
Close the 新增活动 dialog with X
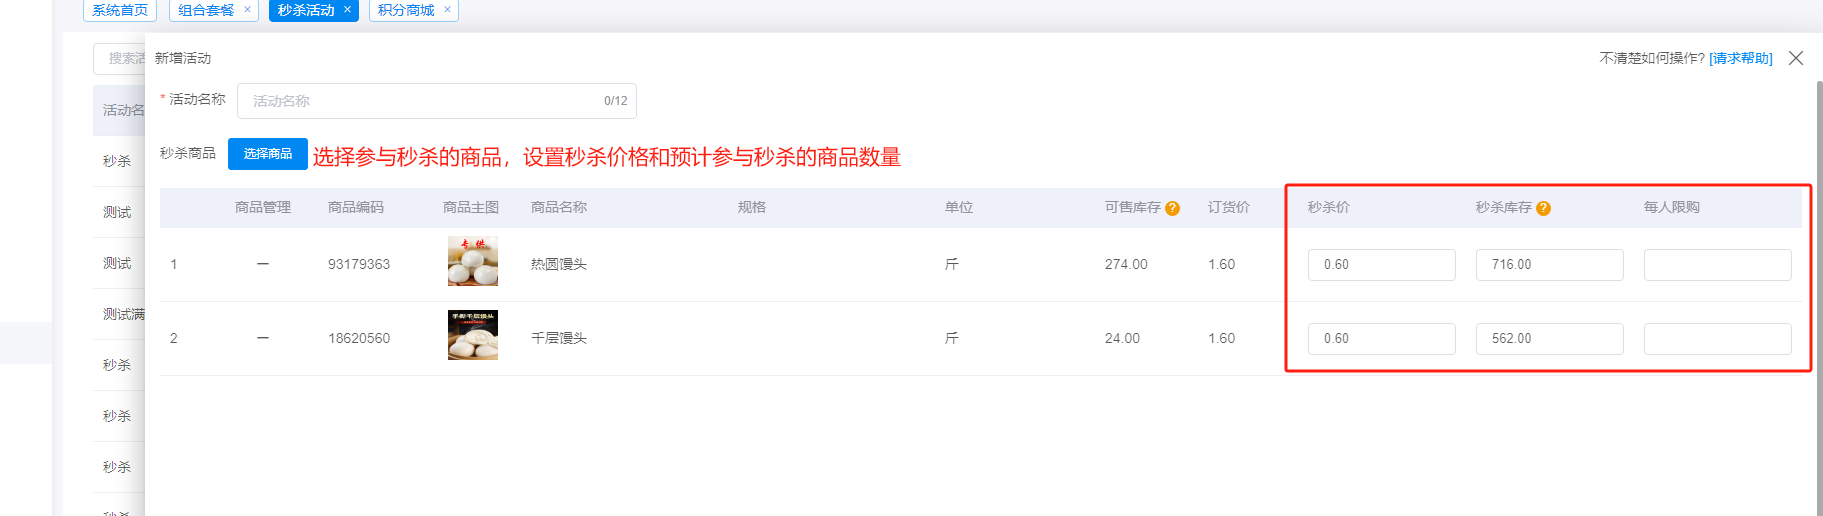tap(1796, 58)
